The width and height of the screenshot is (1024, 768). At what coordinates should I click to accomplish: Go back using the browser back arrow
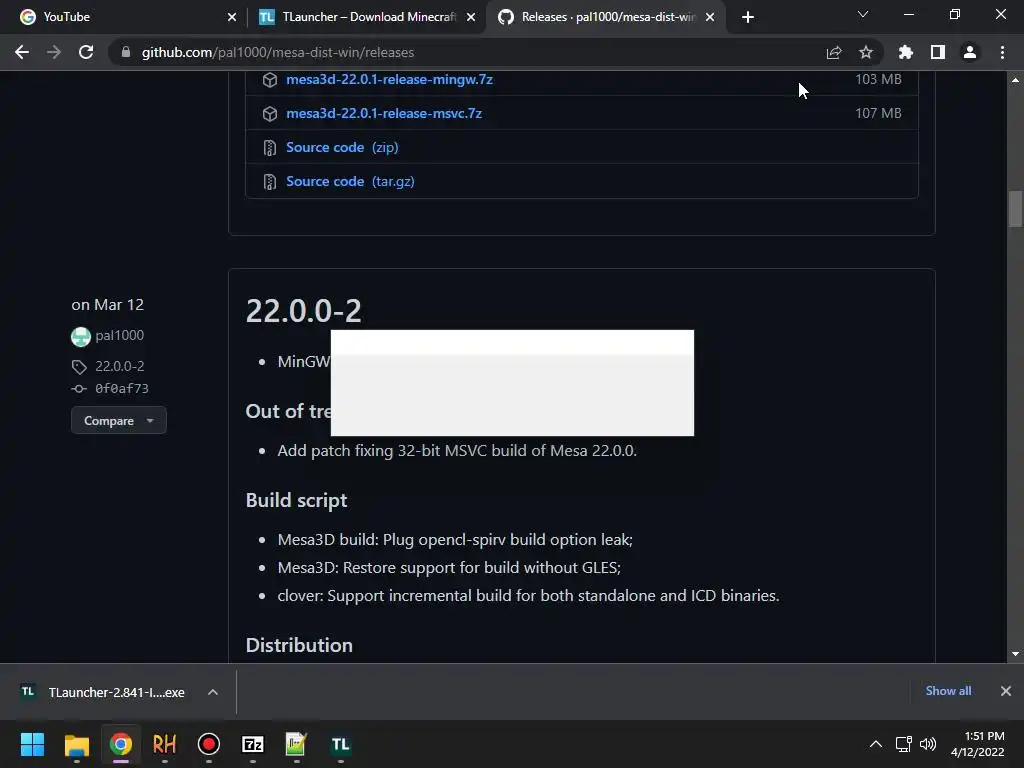click(22, 52)
